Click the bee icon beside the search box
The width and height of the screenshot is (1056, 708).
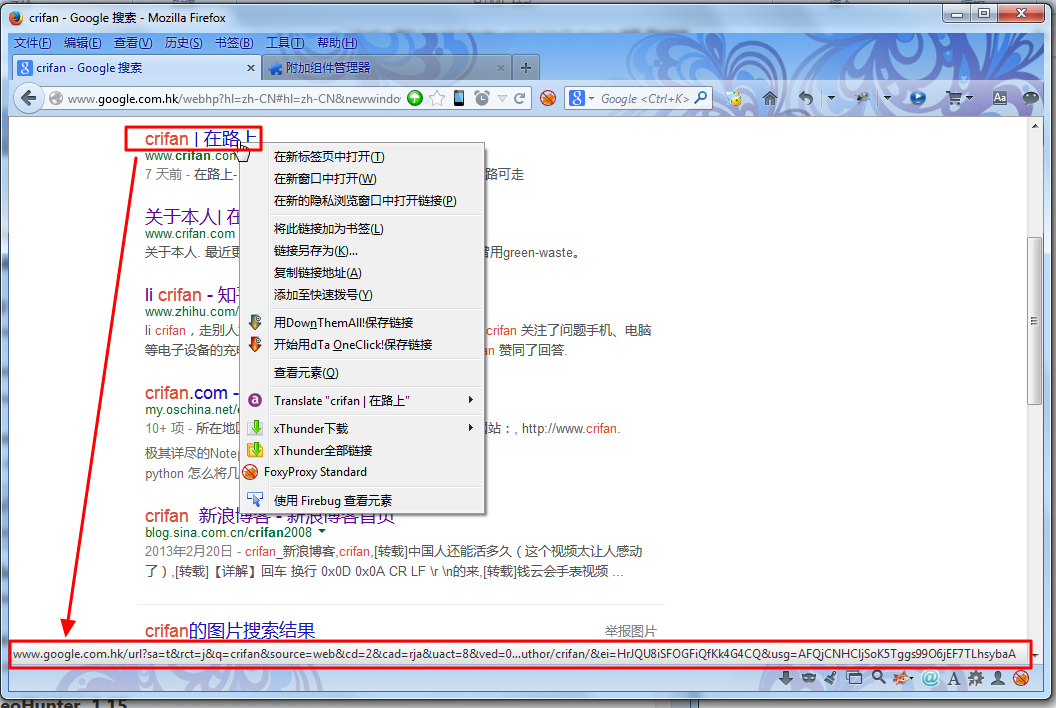734,98
